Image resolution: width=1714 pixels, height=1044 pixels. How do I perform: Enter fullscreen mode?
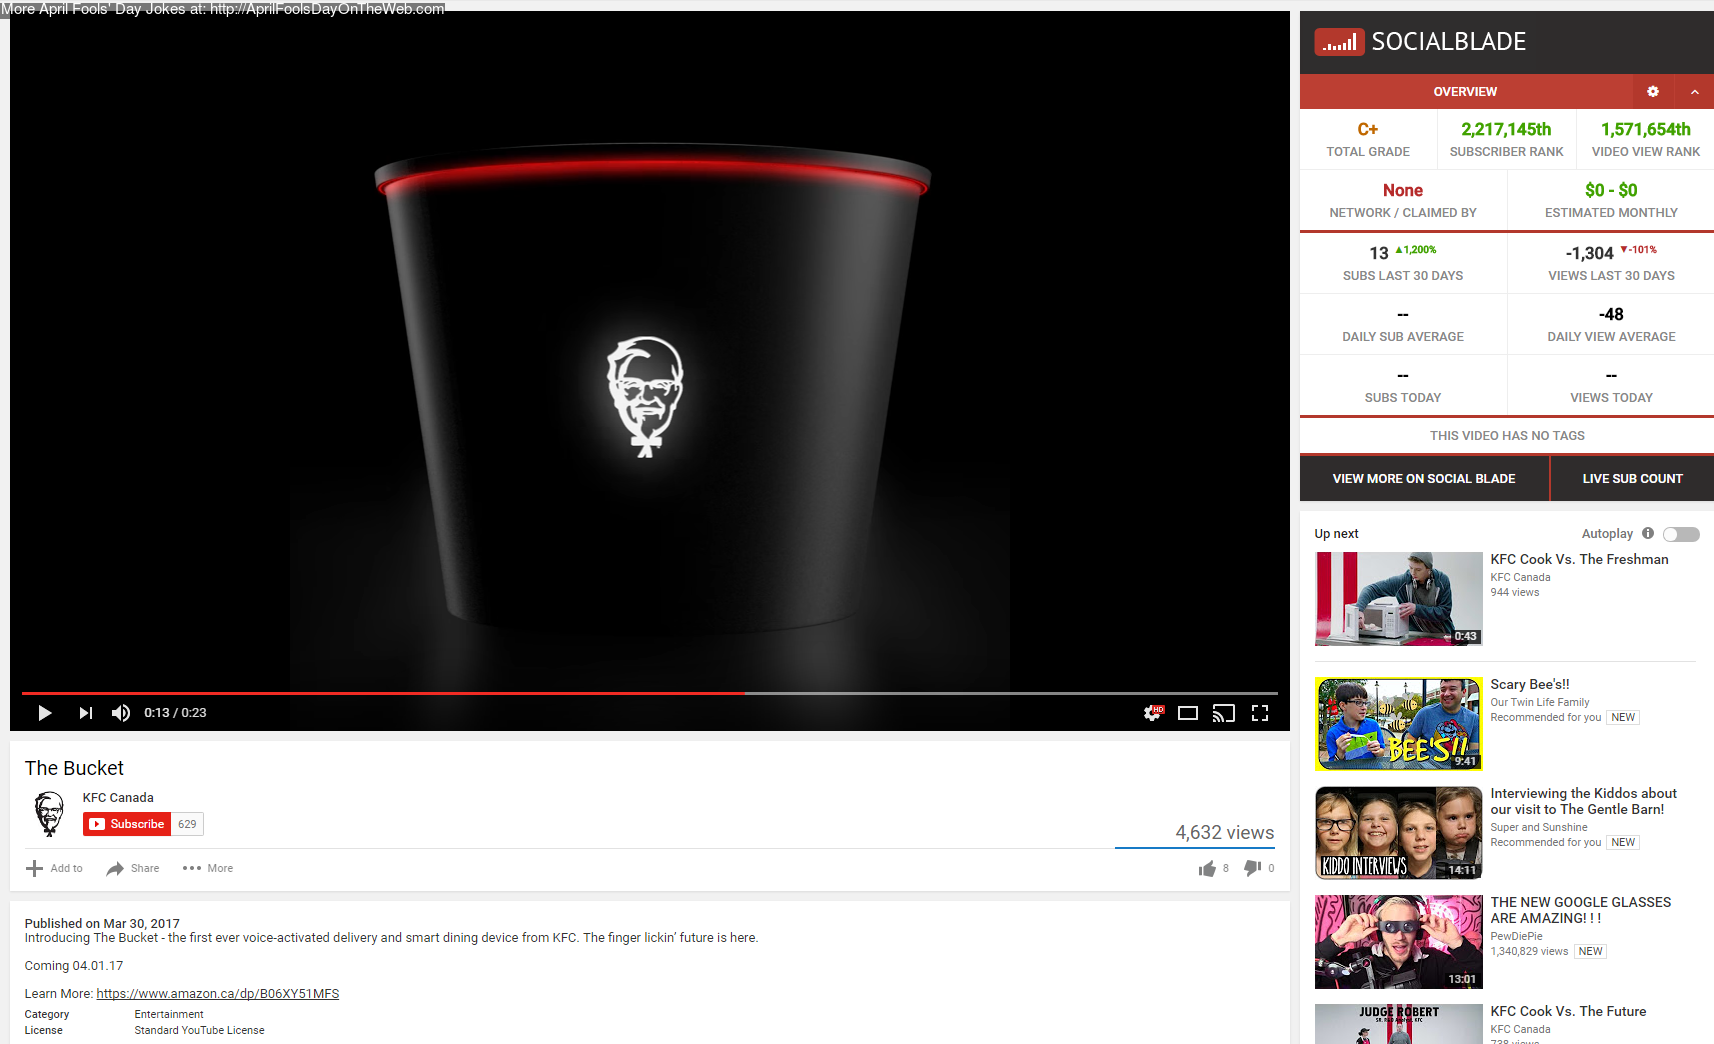pyautogui.click(x=1260, y=713)
